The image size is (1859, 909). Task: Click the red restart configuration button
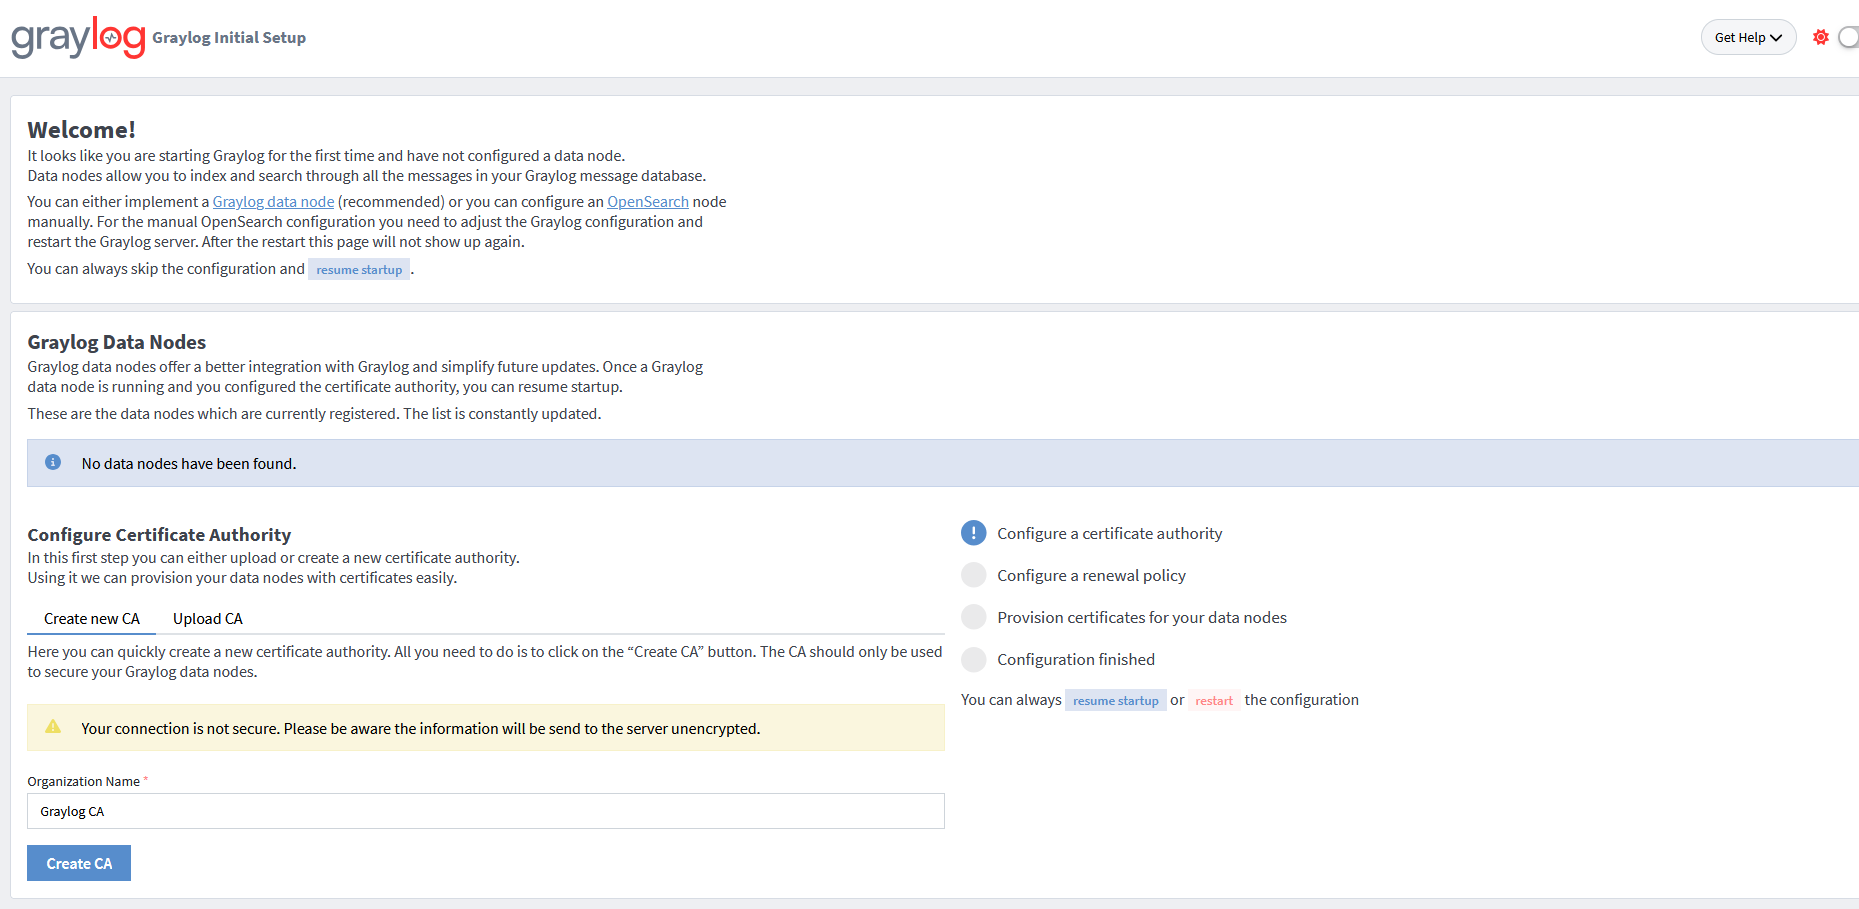(x=1213, y=700)
